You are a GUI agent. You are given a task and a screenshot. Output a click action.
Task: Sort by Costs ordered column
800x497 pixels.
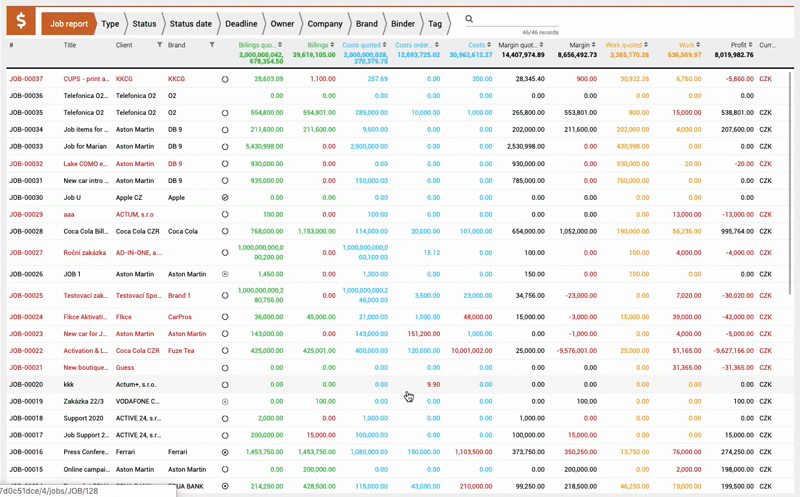pyautogui.click(x=417, y=45)
